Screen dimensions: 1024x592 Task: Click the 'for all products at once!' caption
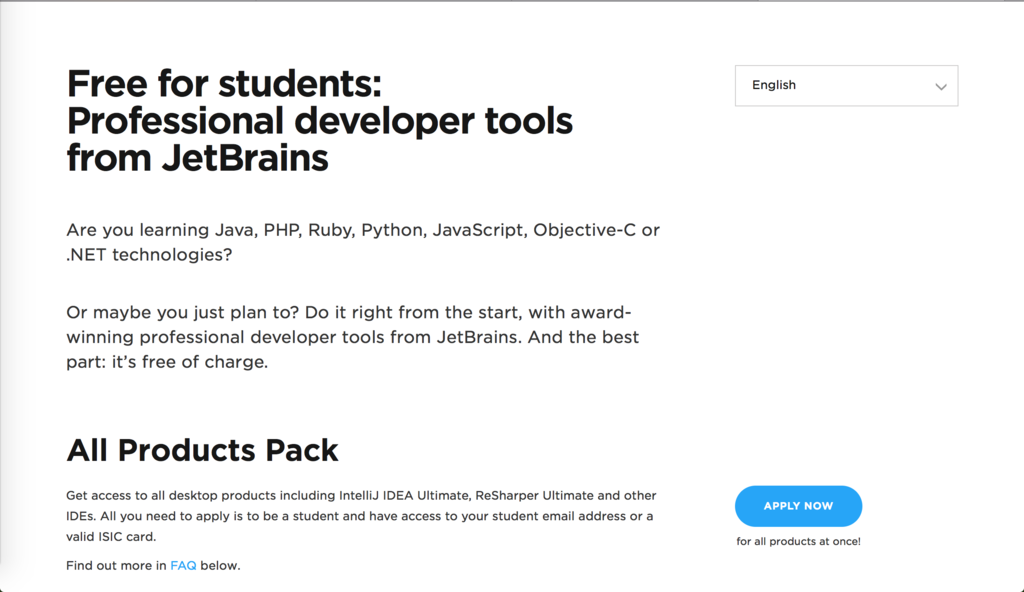(x=798, y=541)
